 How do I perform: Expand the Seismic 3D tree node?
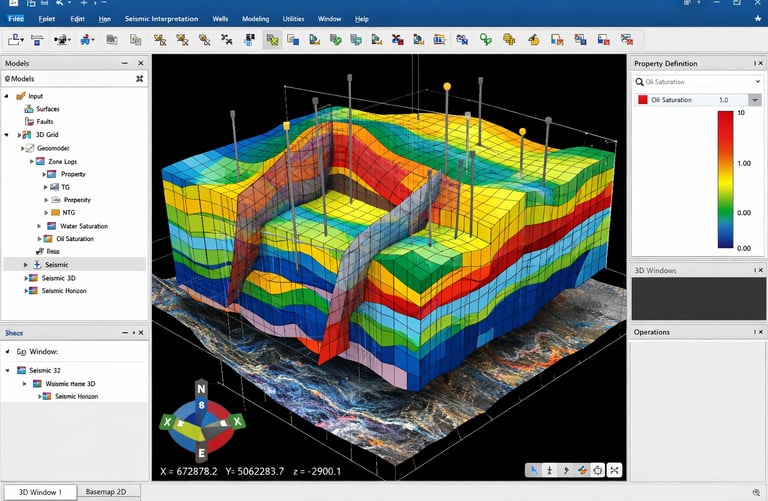25,278
